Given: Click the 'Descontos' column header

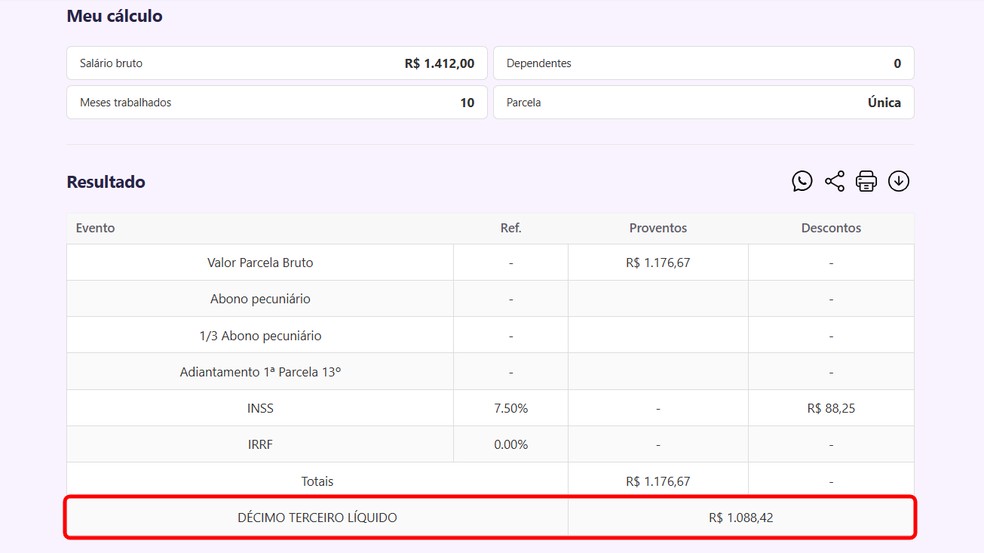Looking at the screenshot, I should tap(831, 228).
